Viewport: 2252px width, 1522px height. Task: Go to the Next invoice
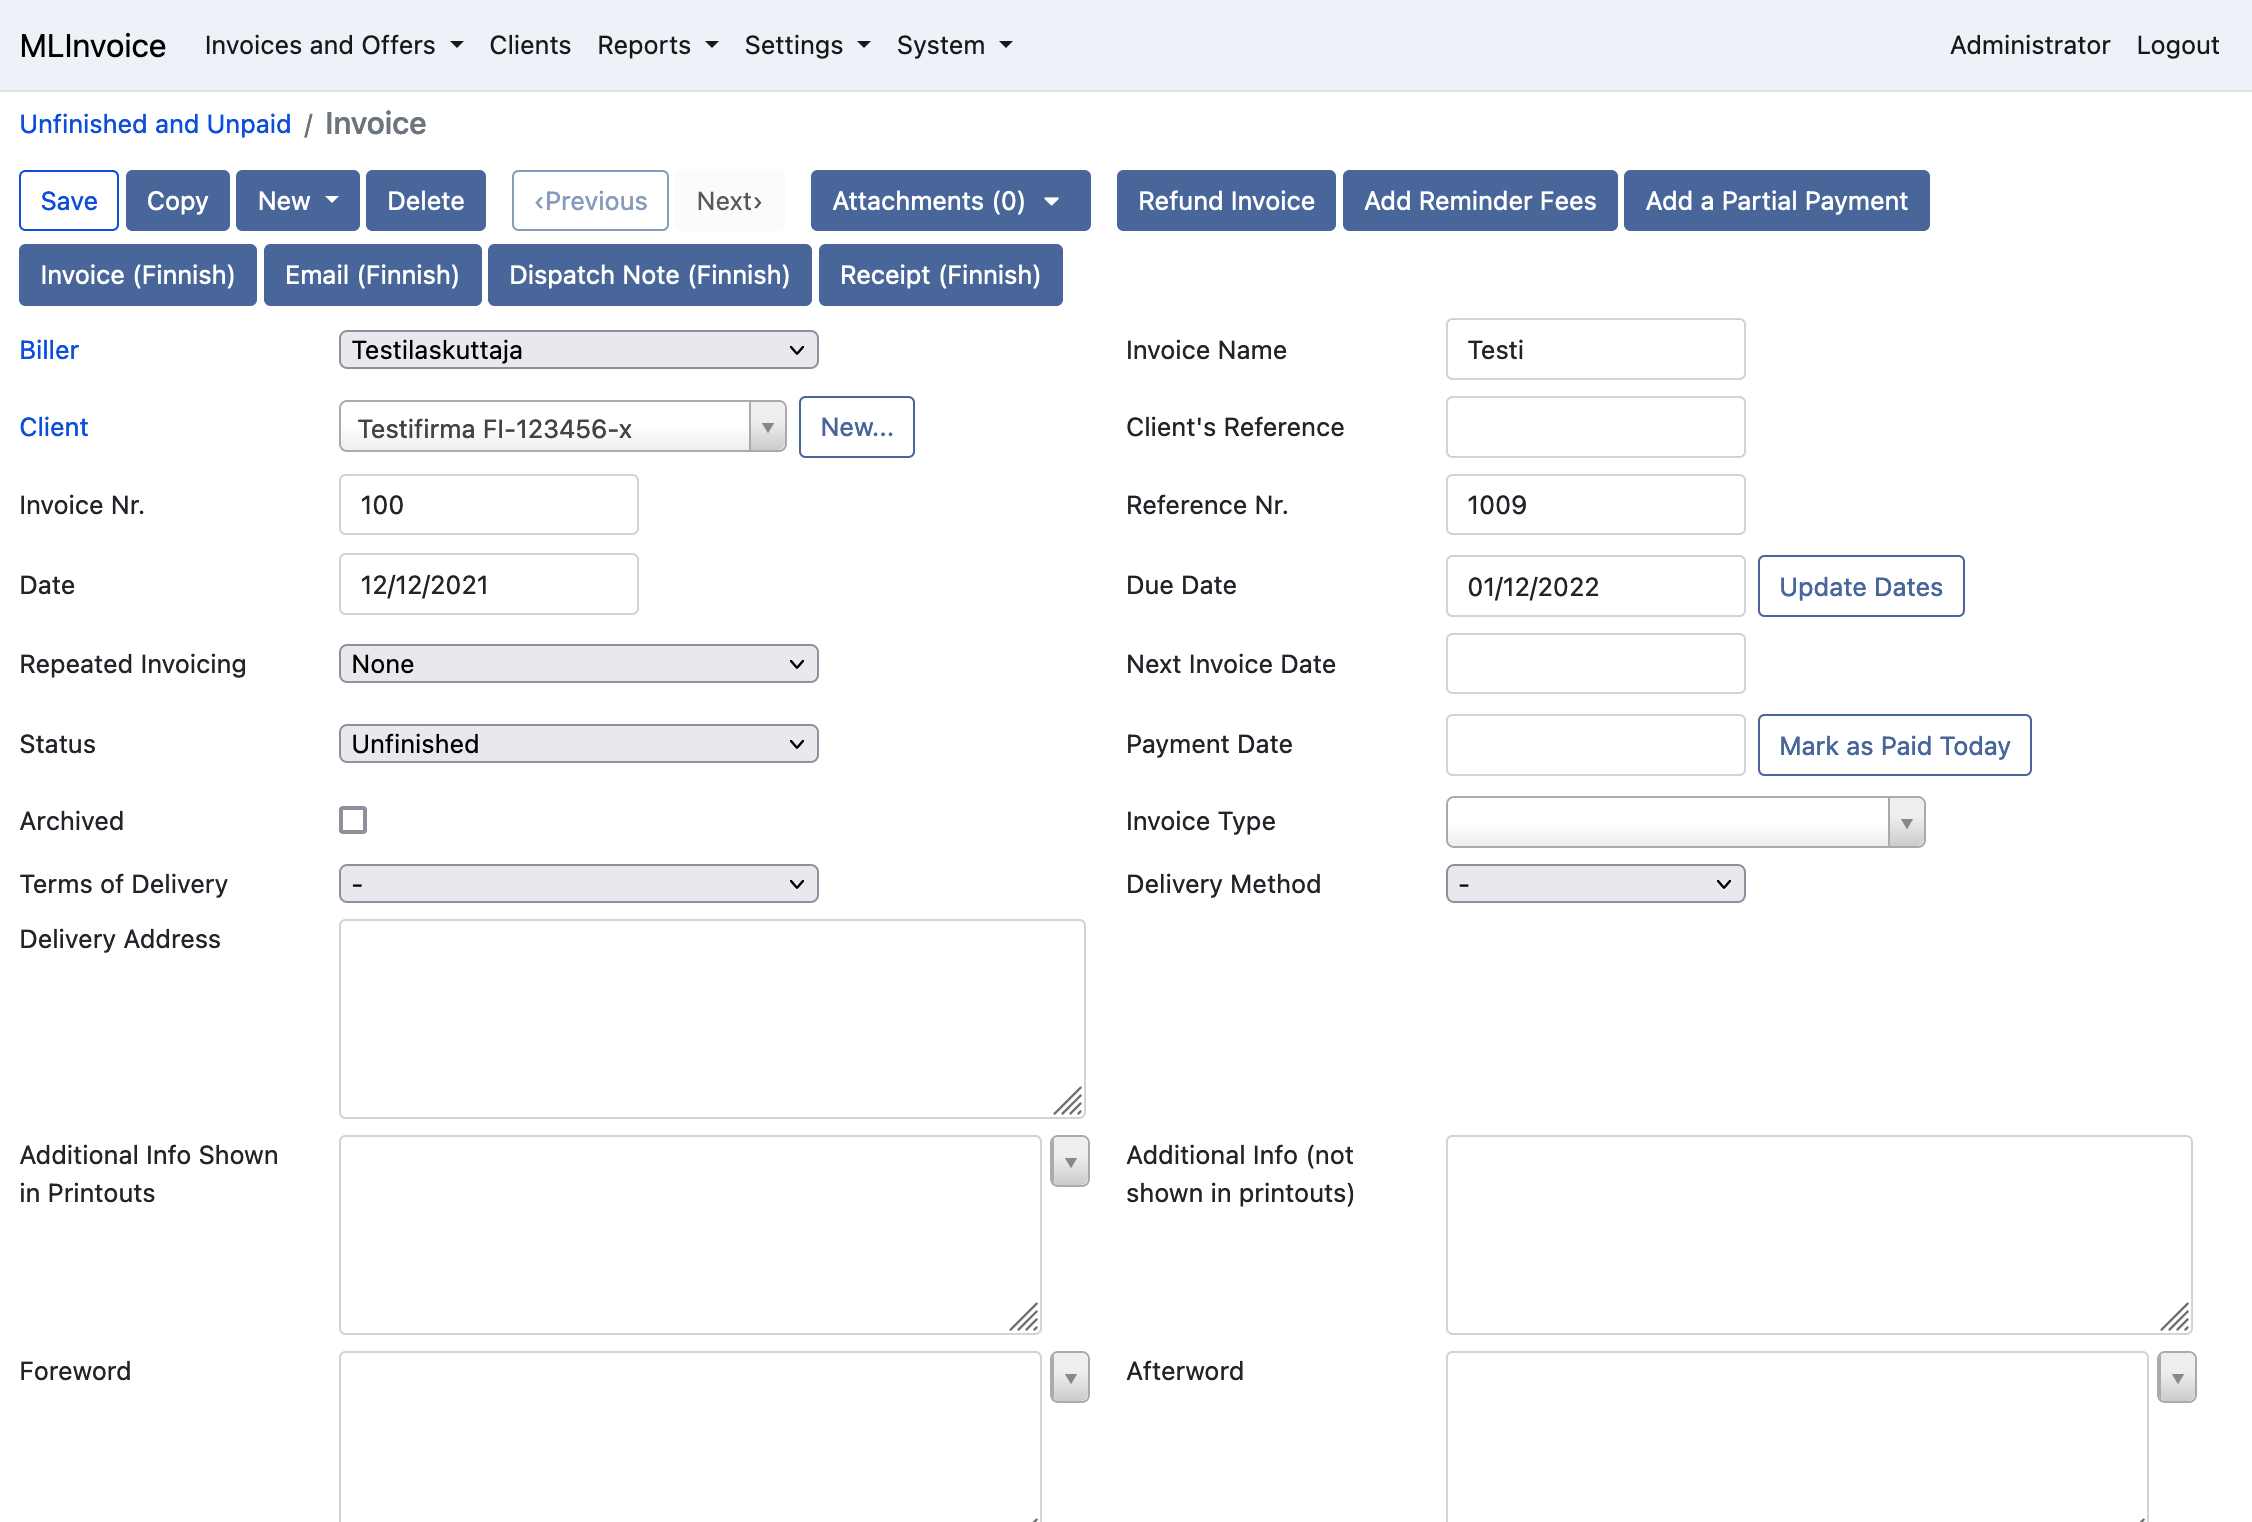[x=730, y=201]
